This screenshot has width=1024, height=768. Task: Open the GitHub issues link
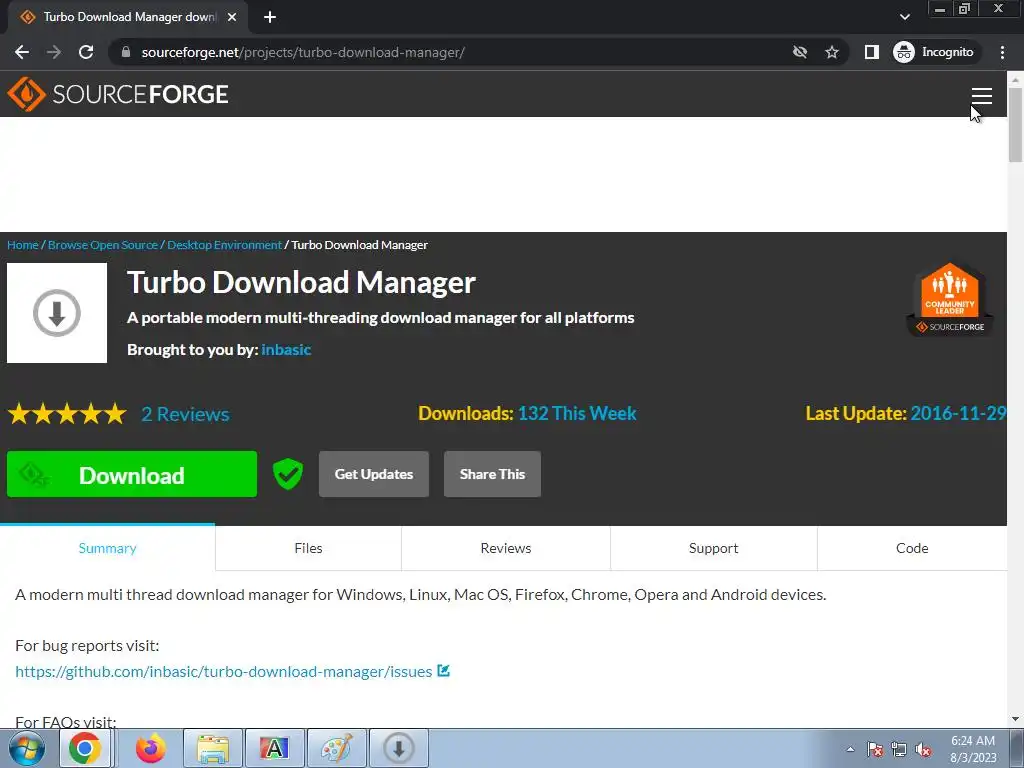point(223,671)
